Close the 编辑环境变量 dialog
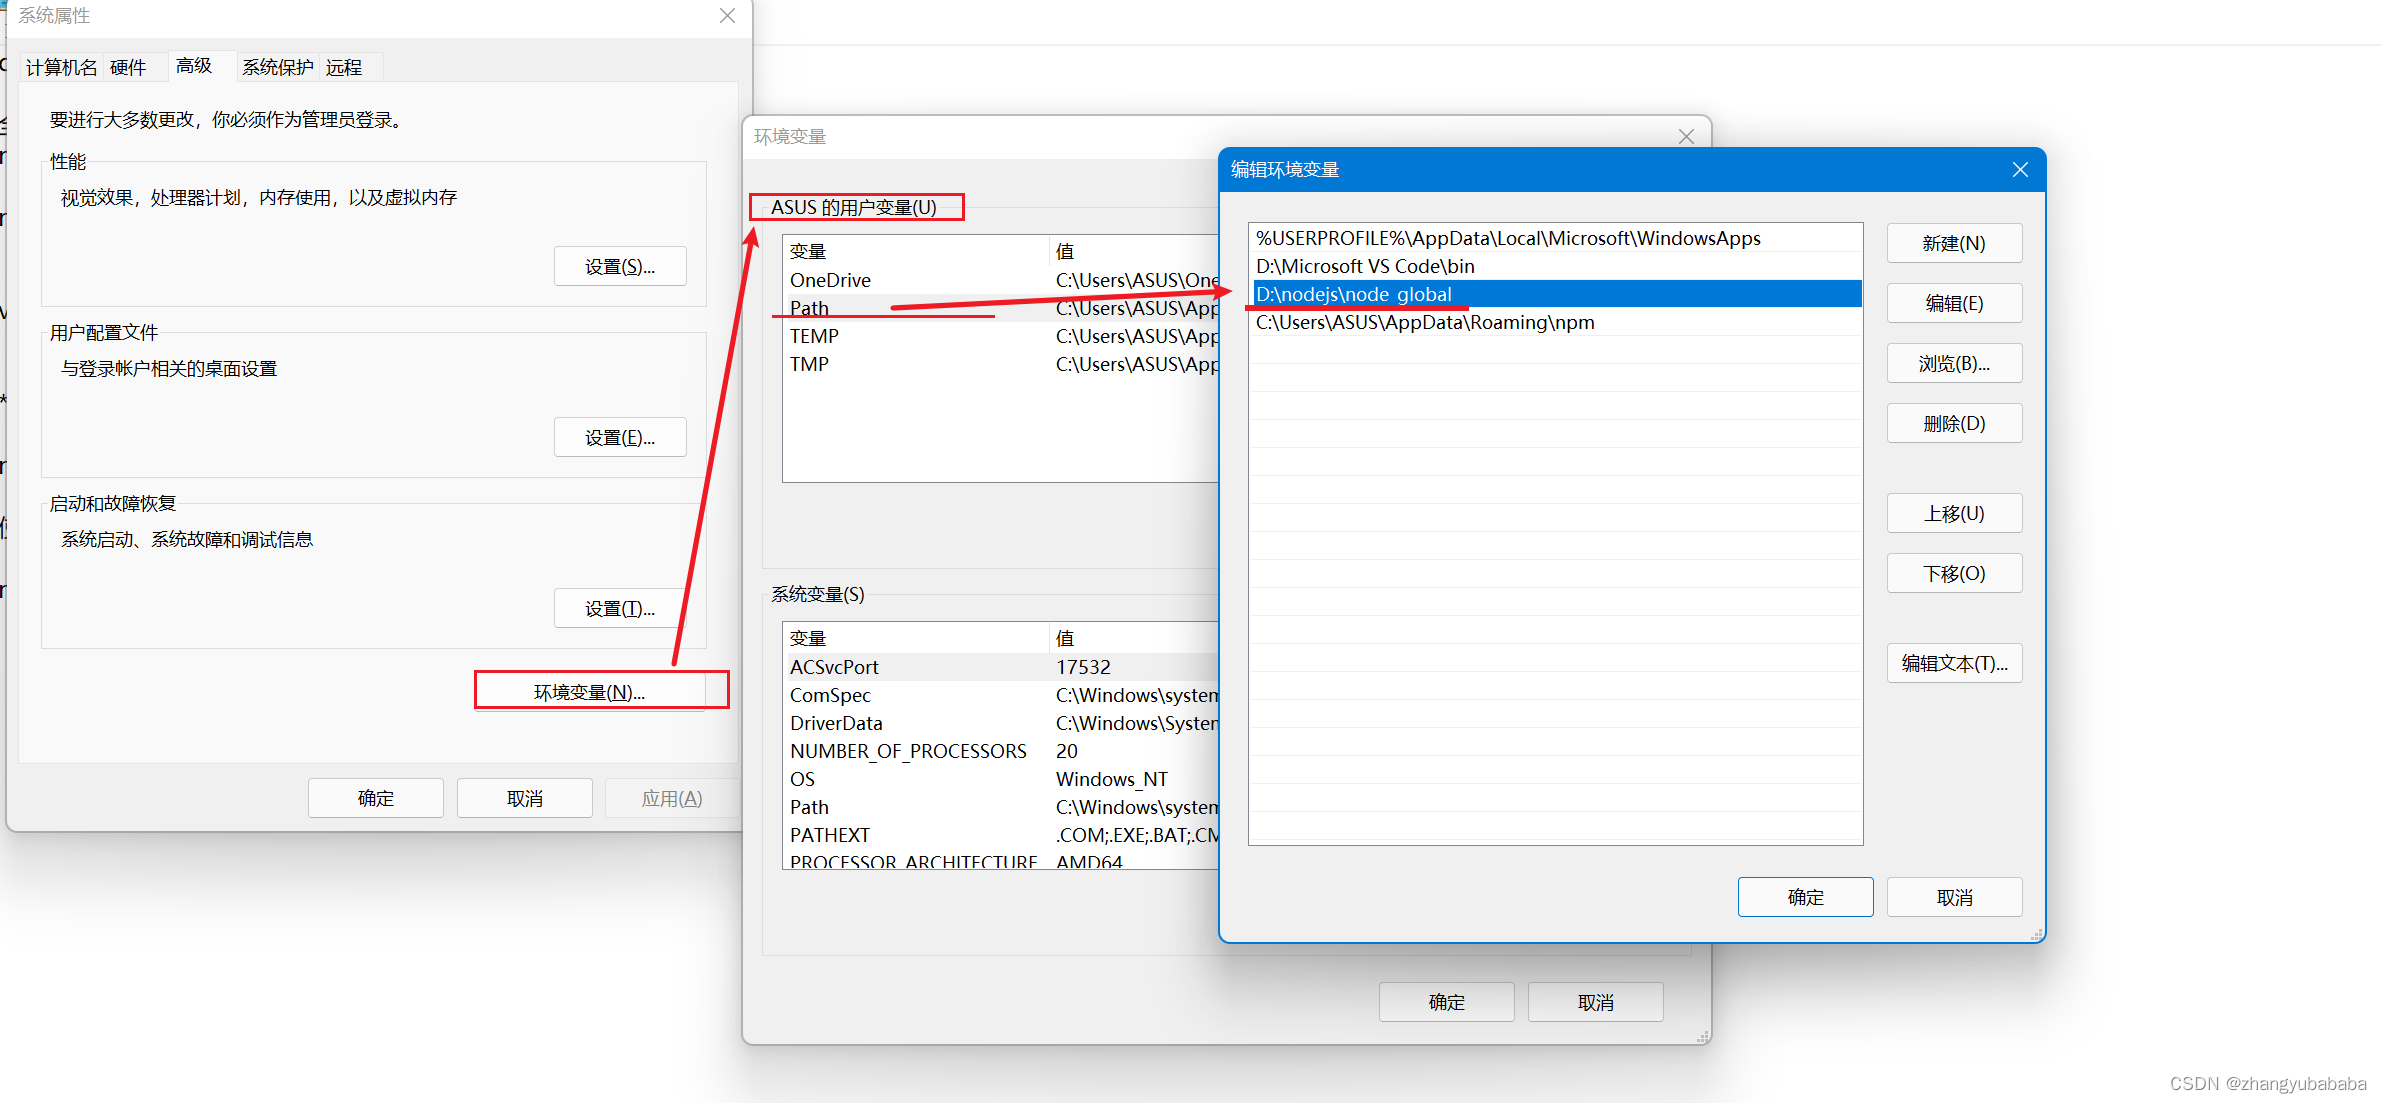The width and height of the screenshot is (2382, 1103). (x=2019, y=170)
